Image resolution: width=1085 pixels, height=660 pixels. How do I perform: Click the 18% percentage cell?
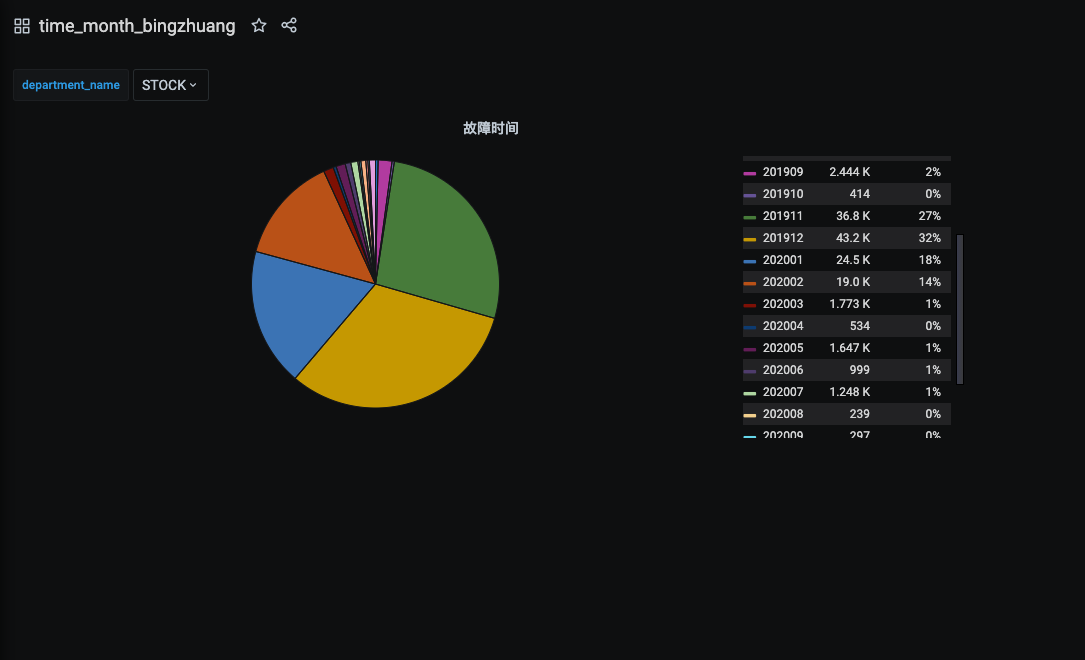pos(929,260)
